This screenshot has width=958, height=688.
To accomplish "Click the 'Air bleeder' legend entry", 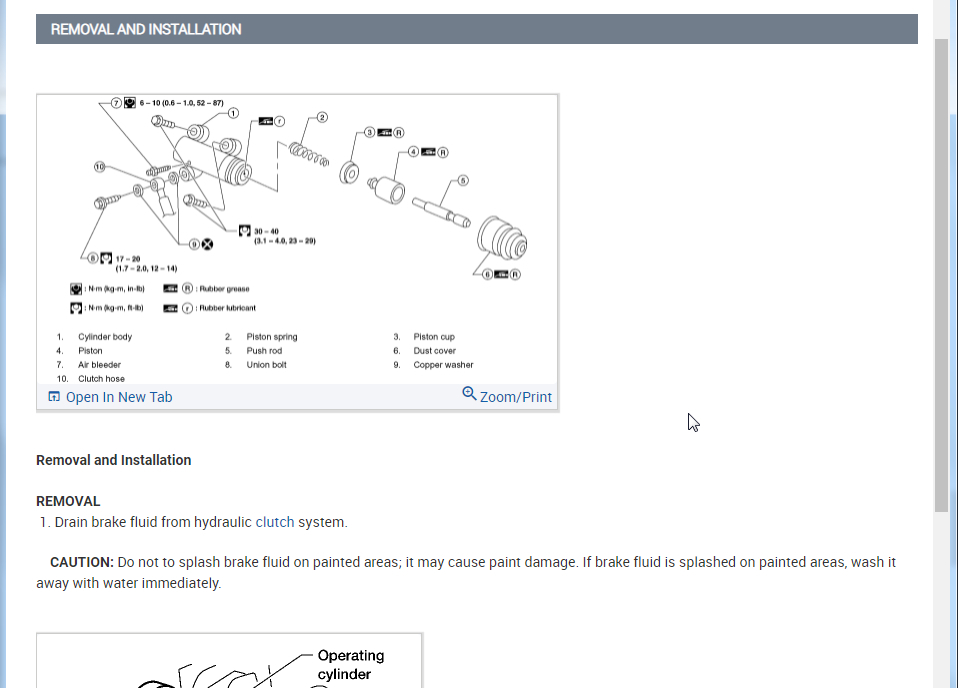I will point(100,365).
